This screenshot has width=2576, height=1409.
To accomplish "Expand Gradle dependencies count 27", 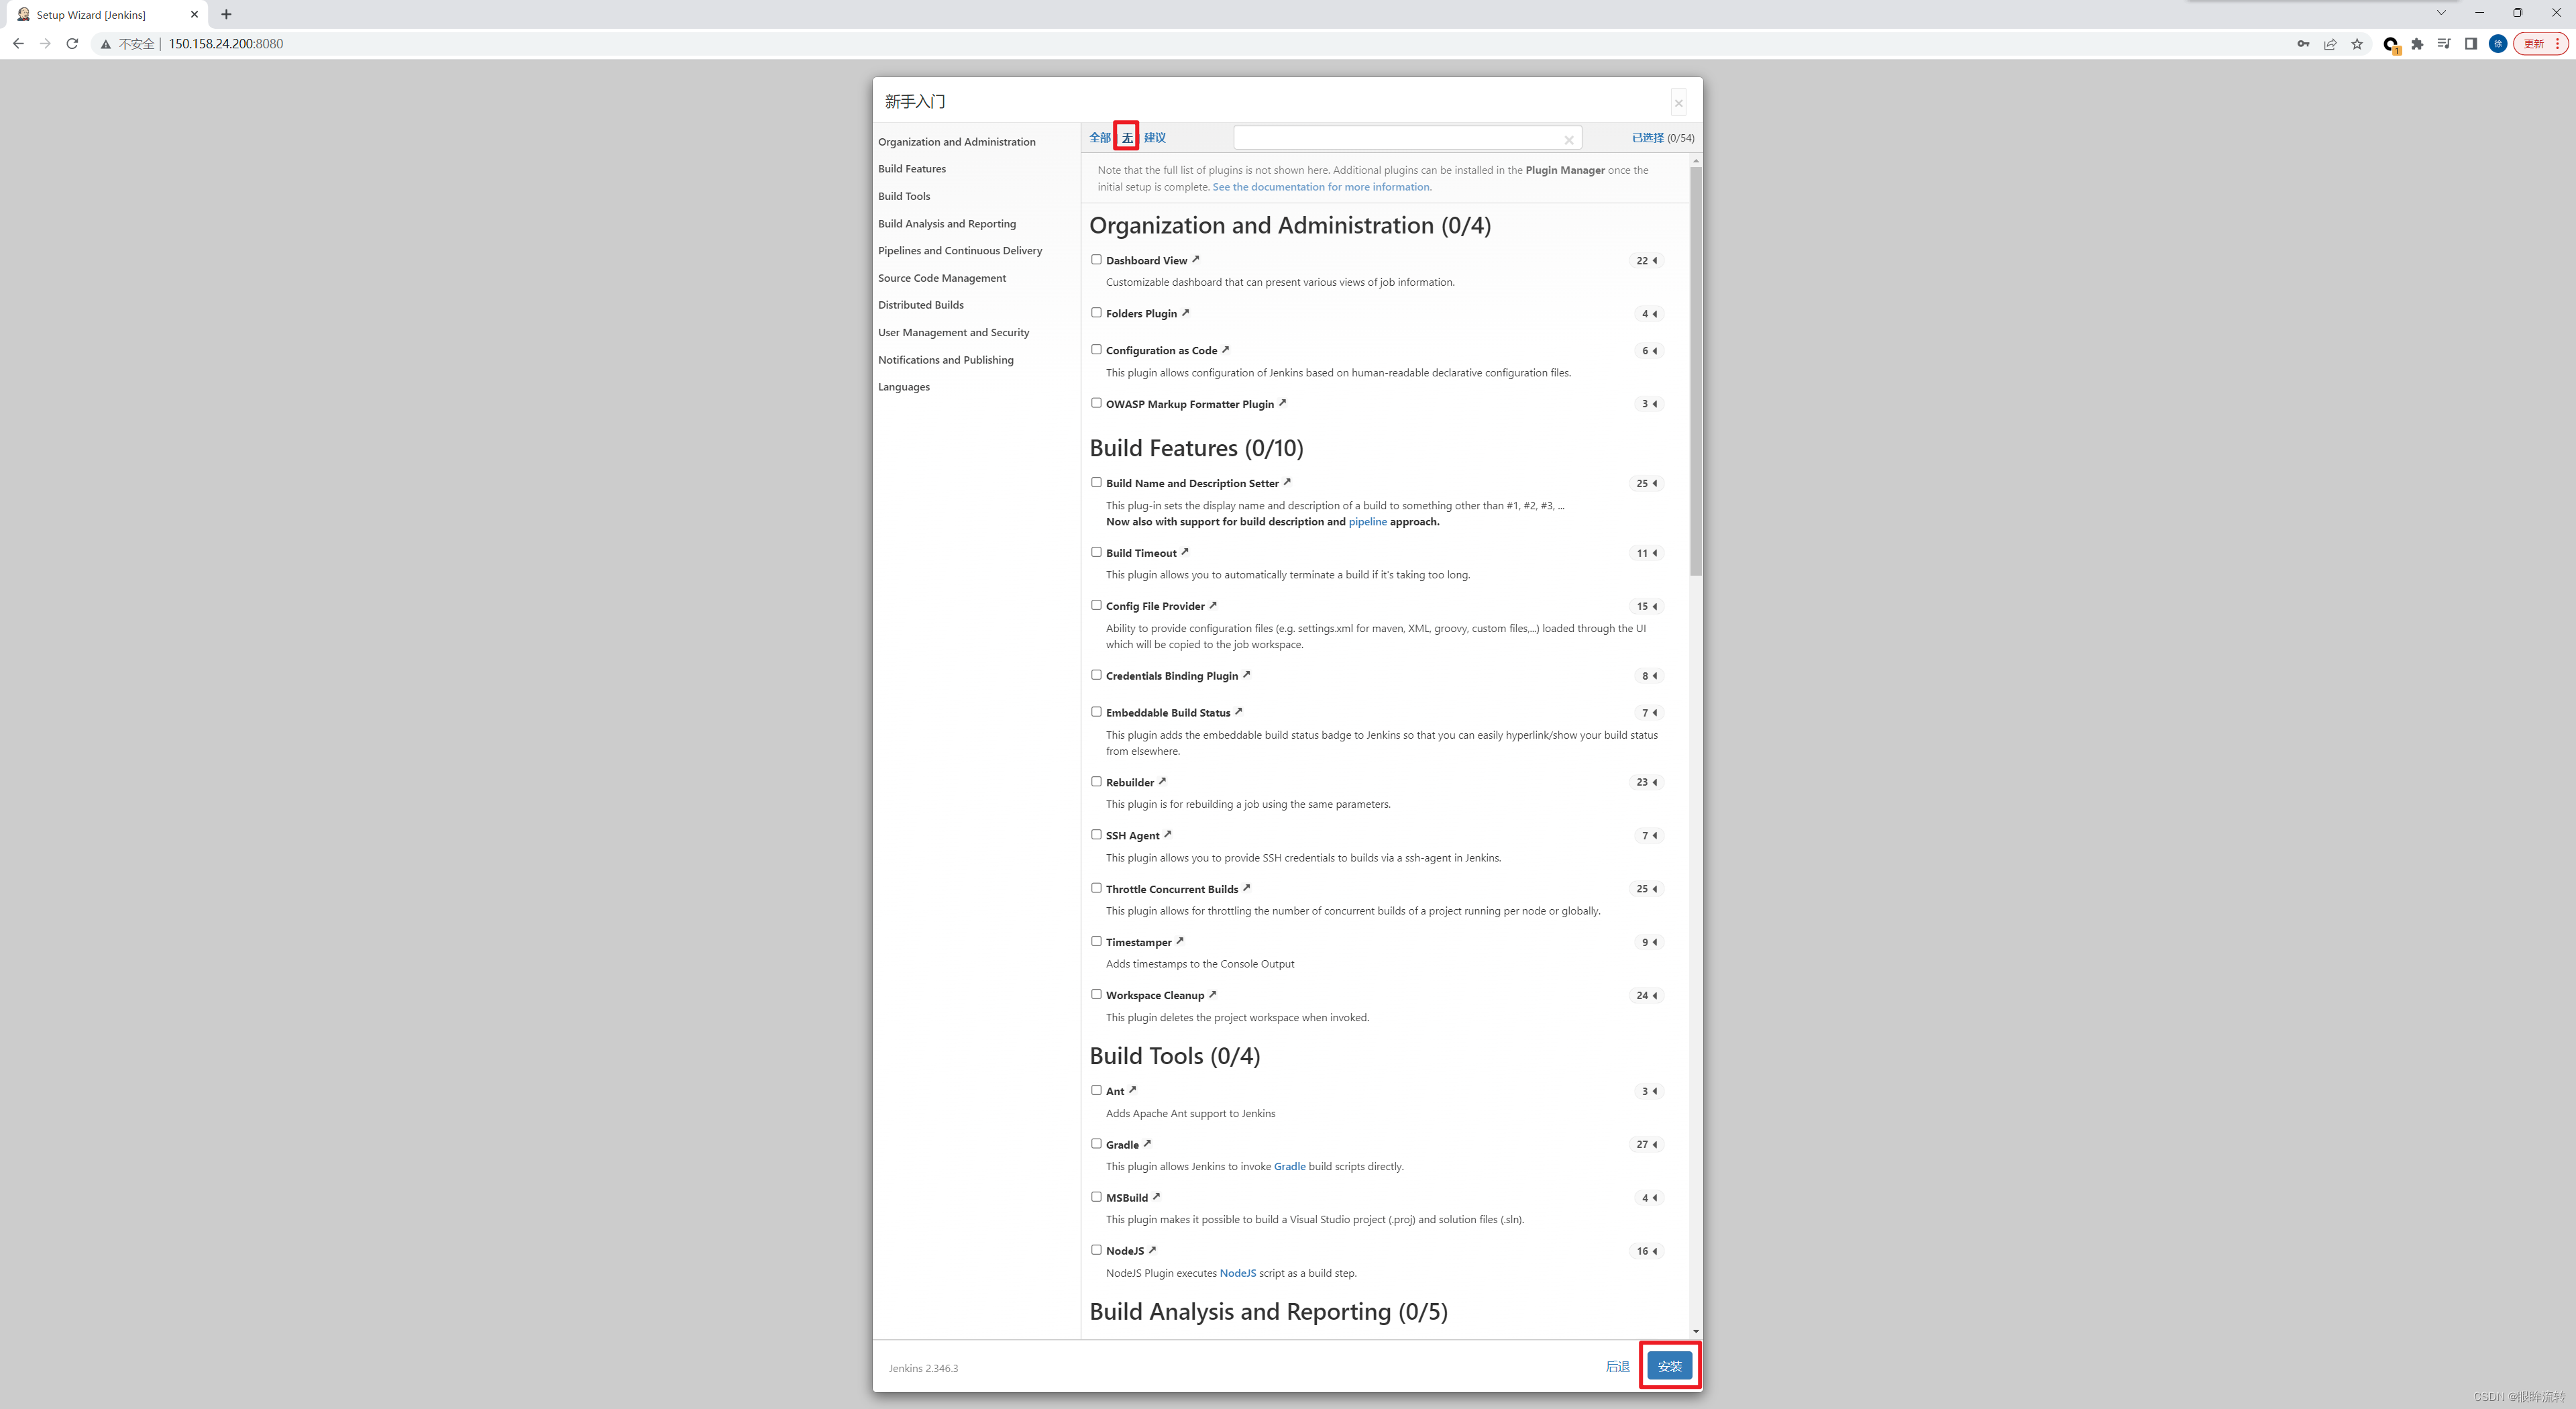I will coord(1646,1144).
